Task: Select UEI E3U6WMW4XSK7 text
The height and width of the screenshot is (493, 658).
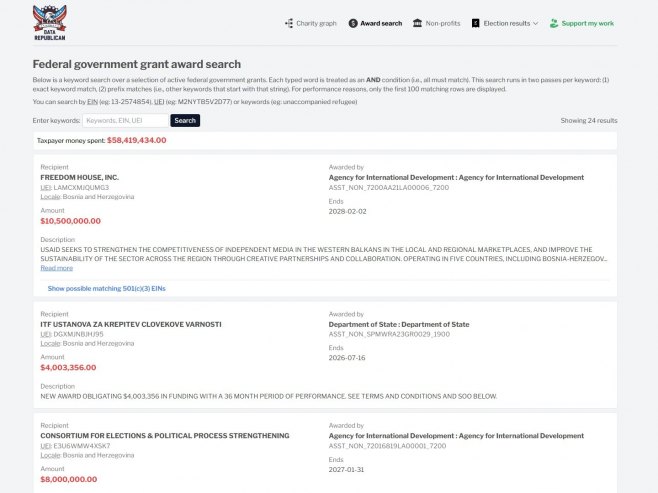Action: (76, 446)
